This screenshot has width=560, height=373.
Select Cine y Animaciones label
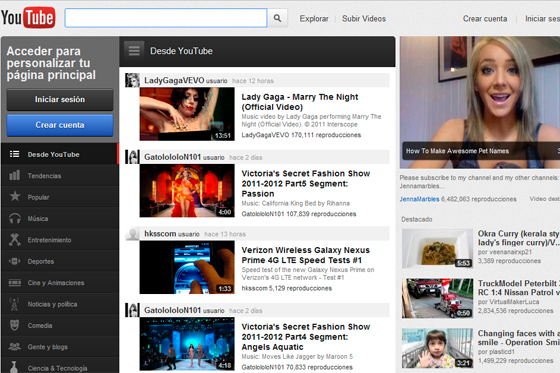tap(56, 283)
